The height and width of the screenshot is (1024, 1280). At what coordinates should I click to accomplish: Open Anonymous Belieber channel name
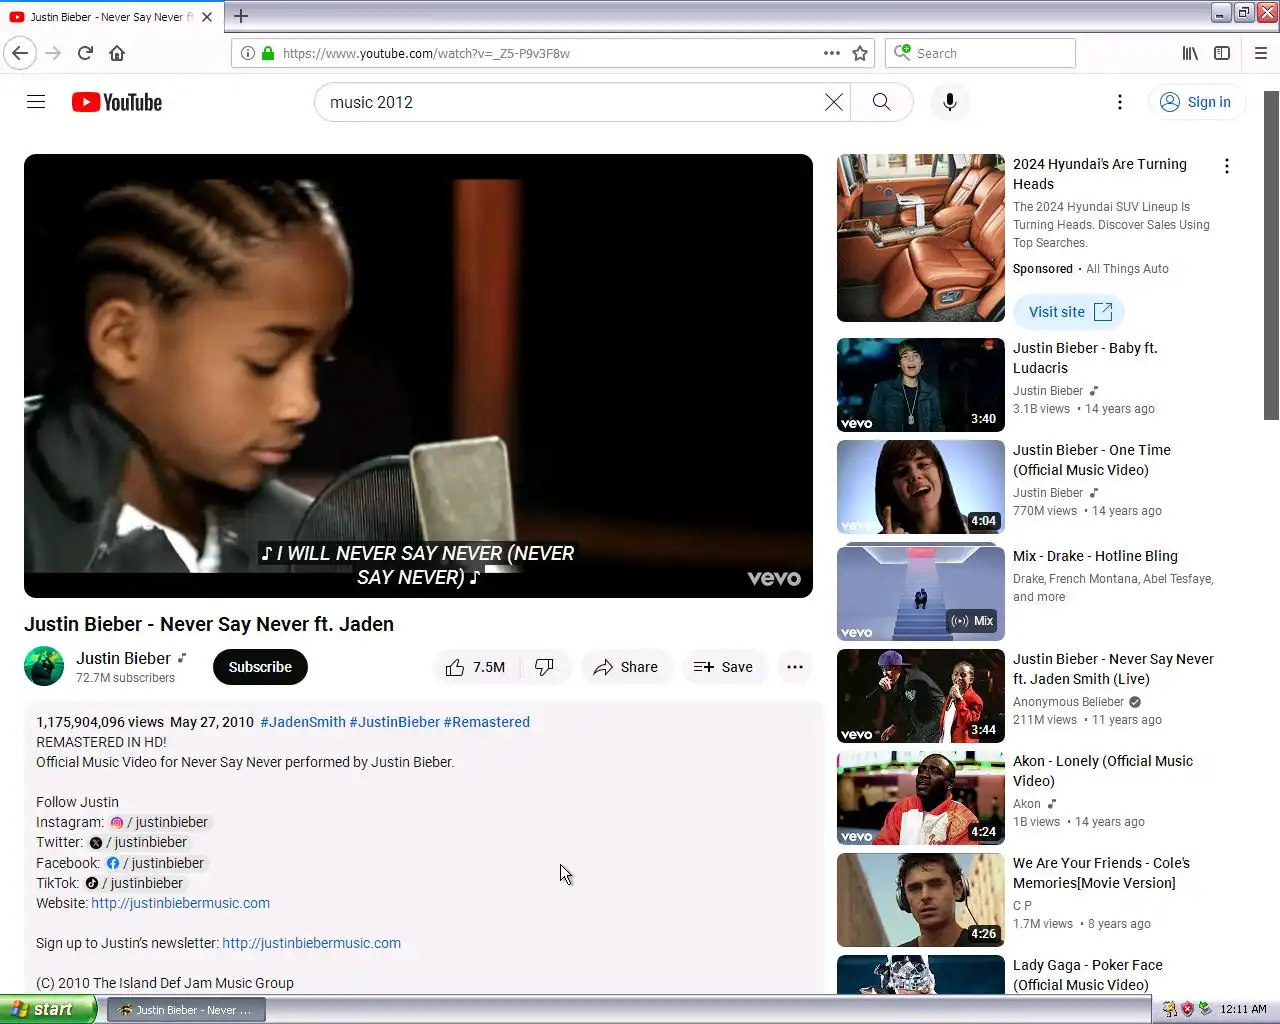point(1068,702)
